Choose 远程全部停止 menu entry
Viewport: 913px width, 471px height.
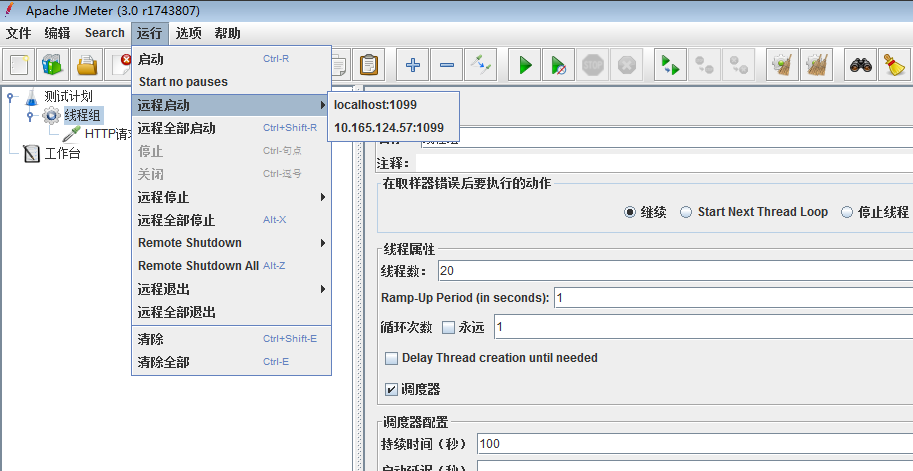pyautogui.click(x=231, y=220)
